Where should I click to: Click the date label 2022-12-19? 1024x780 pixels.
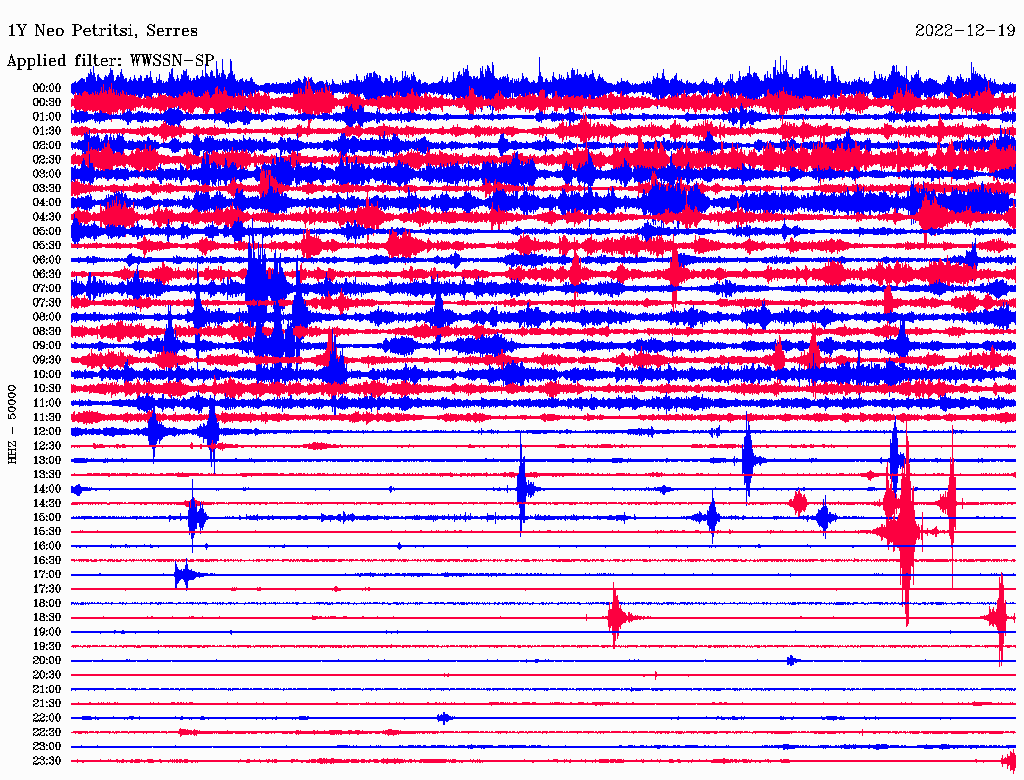(965, 30)
